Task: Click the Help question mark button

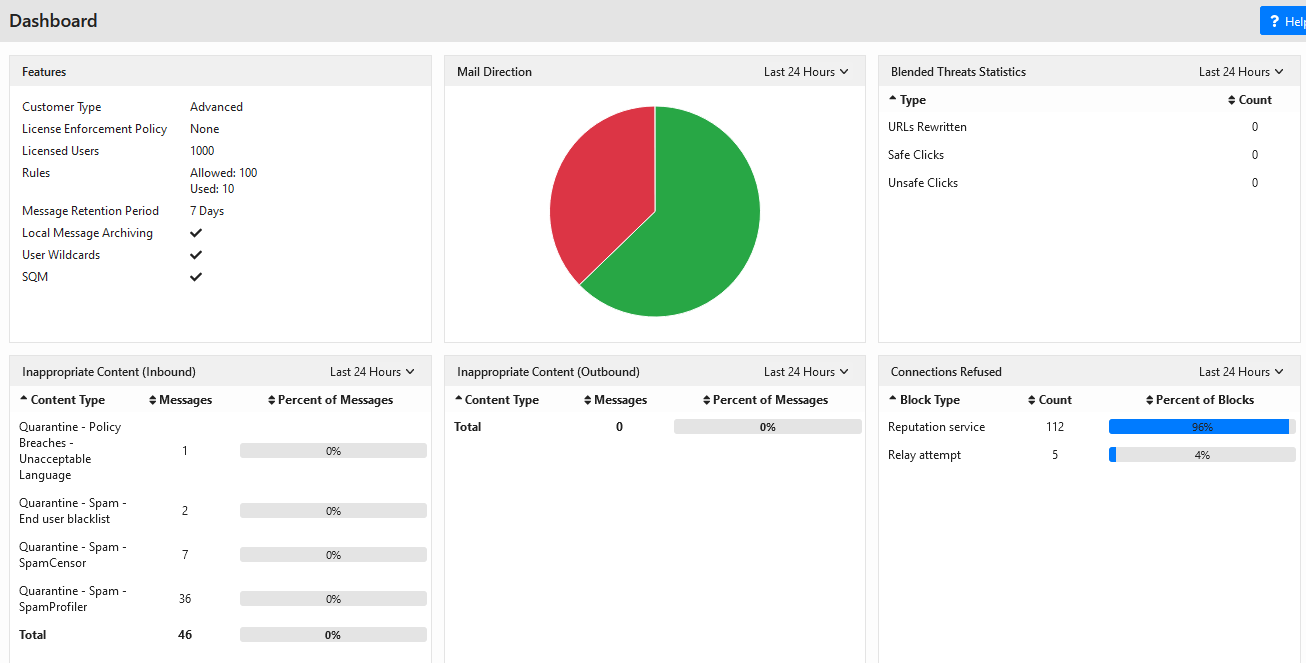Action: coord(1284,21)
